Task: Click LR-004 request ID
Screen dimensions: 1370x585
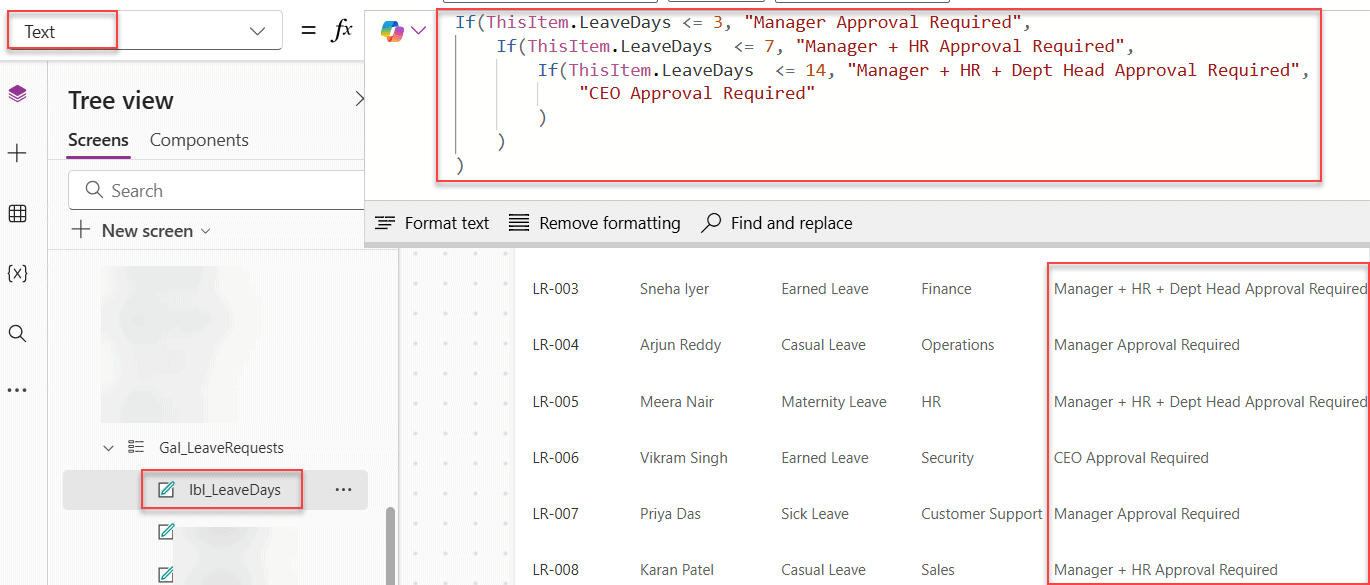Action: click(555, 345)
